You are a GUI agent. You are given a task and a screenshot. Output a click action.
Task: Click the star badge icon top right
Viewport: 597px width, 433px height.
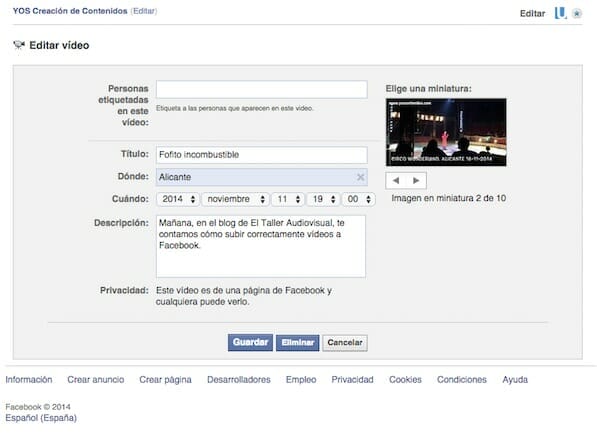pyautogui.click(x=577, y=14)
